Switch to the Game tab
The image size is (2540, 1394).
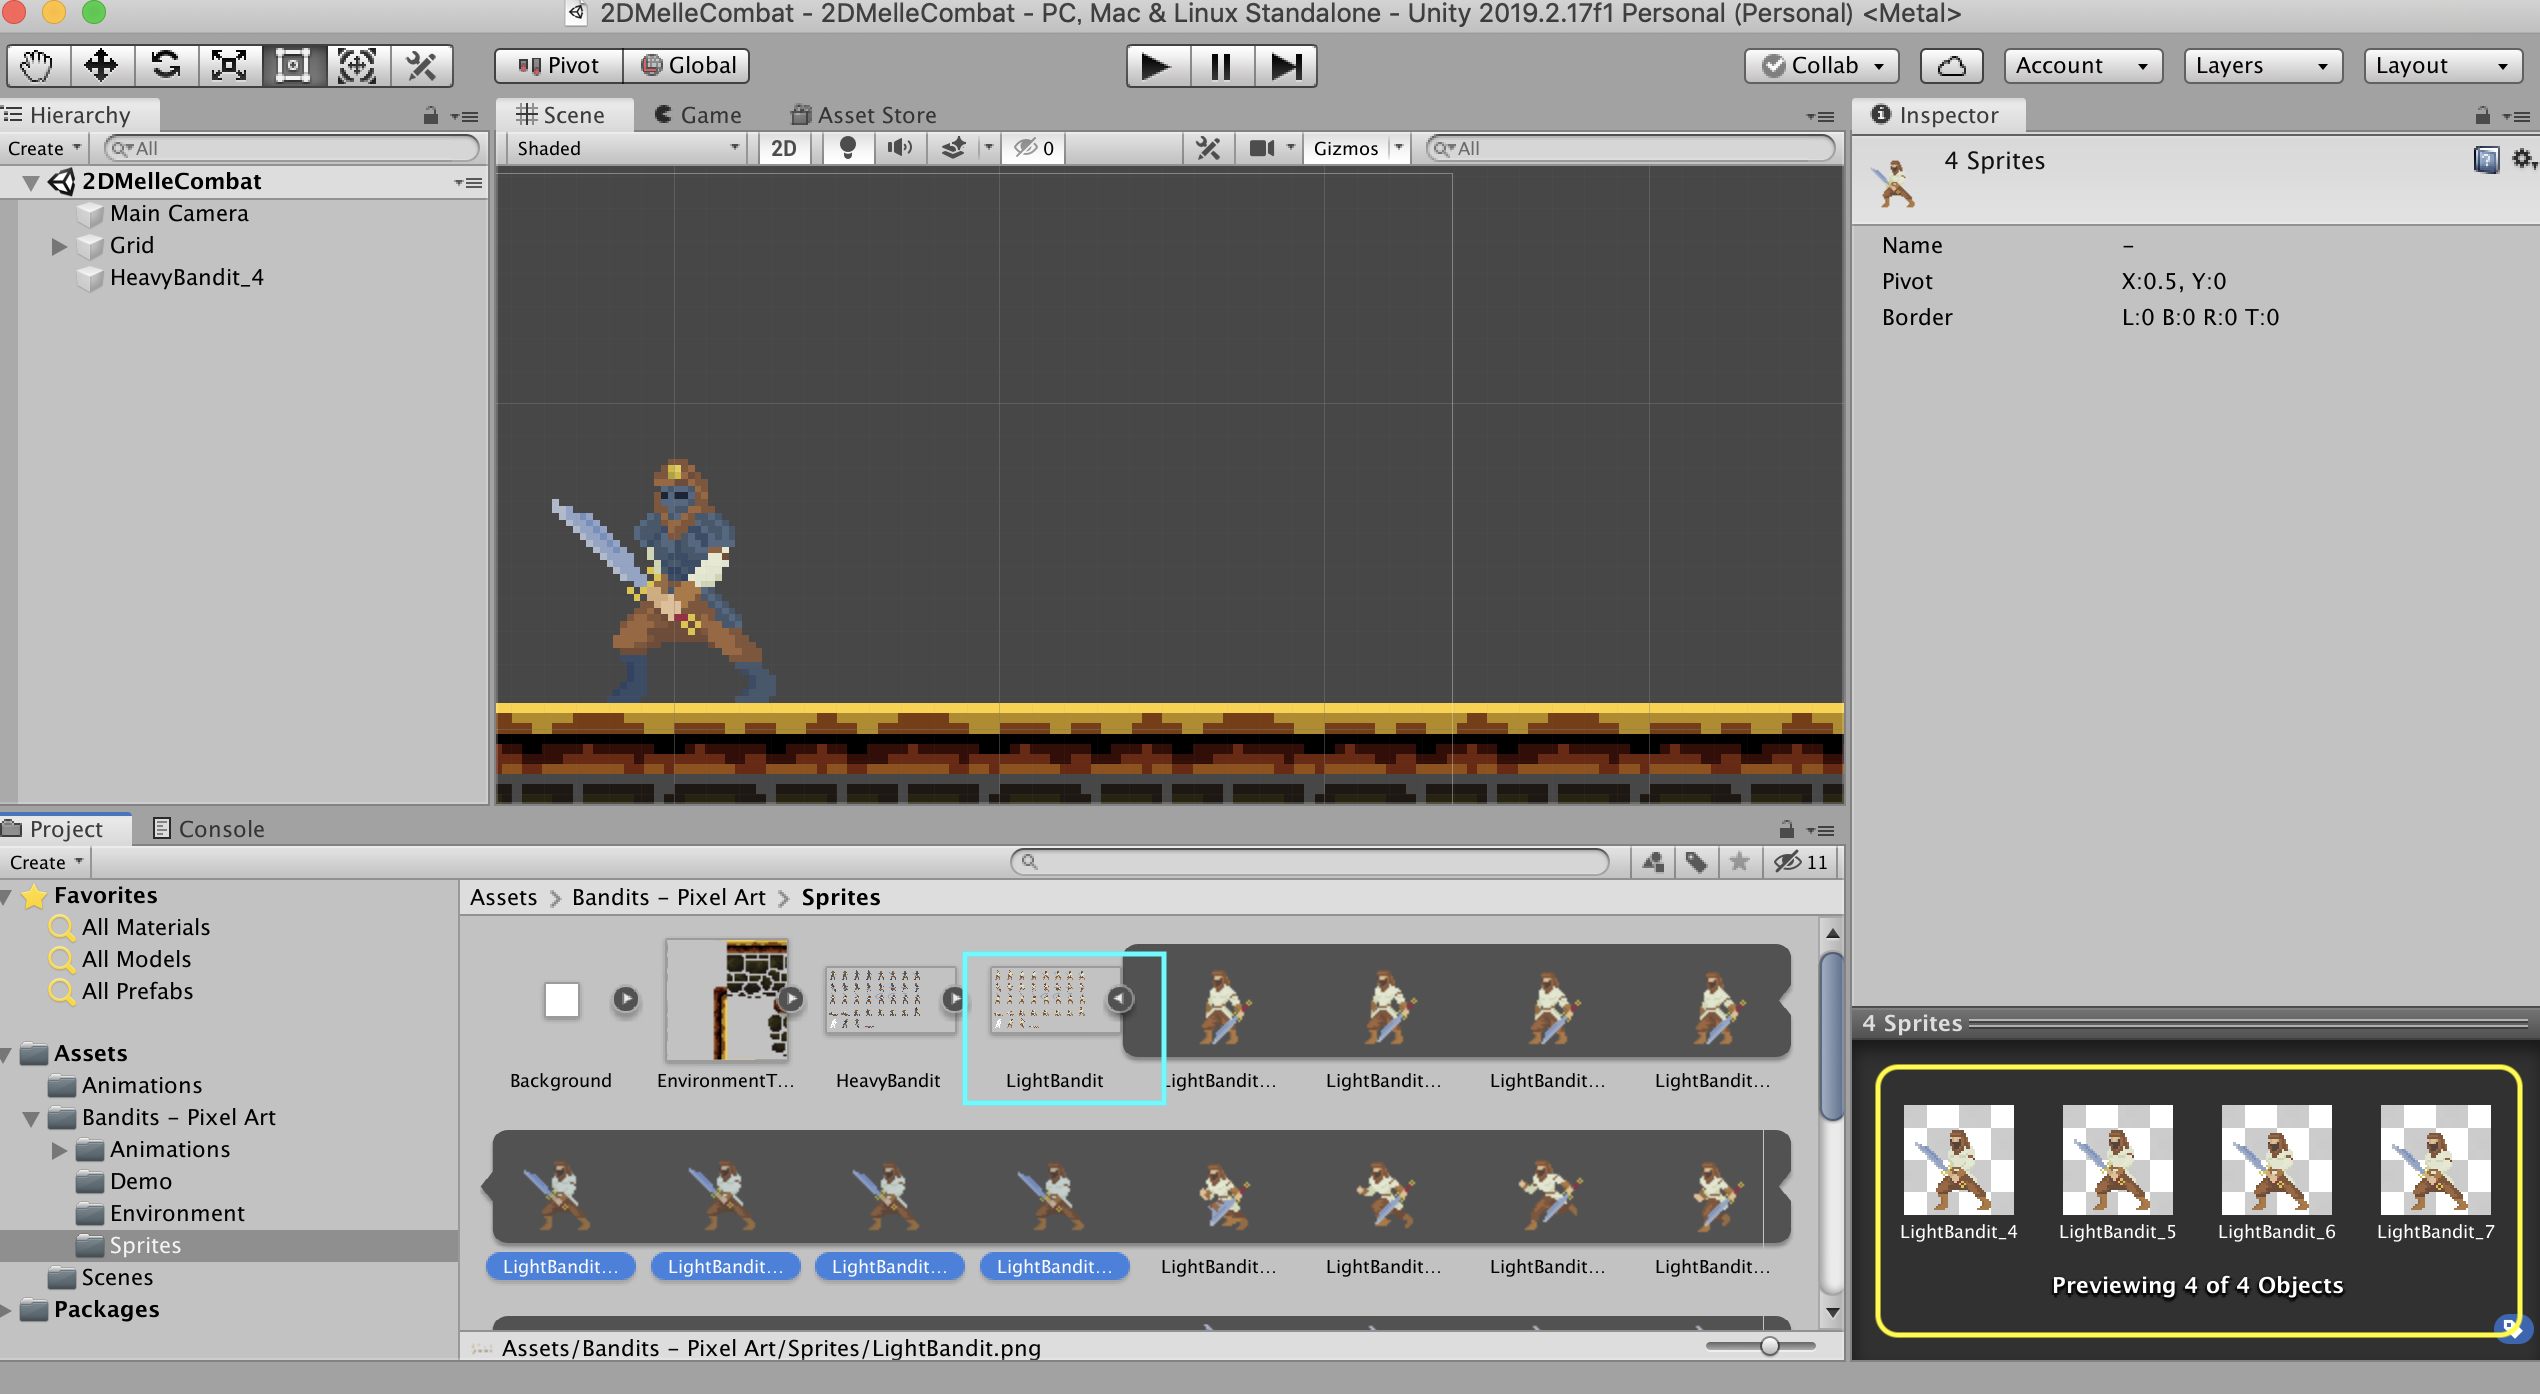pos(699,115)
